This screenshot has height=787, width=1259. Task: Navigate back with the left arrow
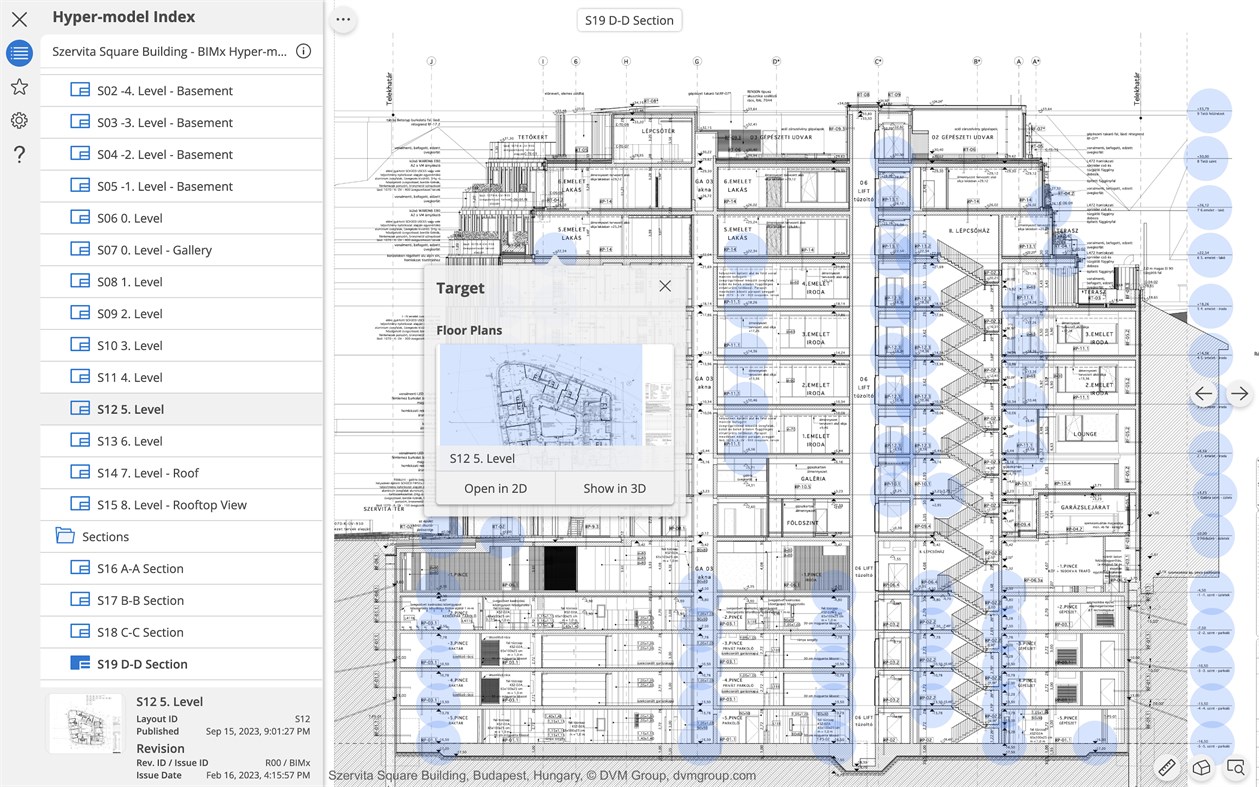coord(1204,394)
